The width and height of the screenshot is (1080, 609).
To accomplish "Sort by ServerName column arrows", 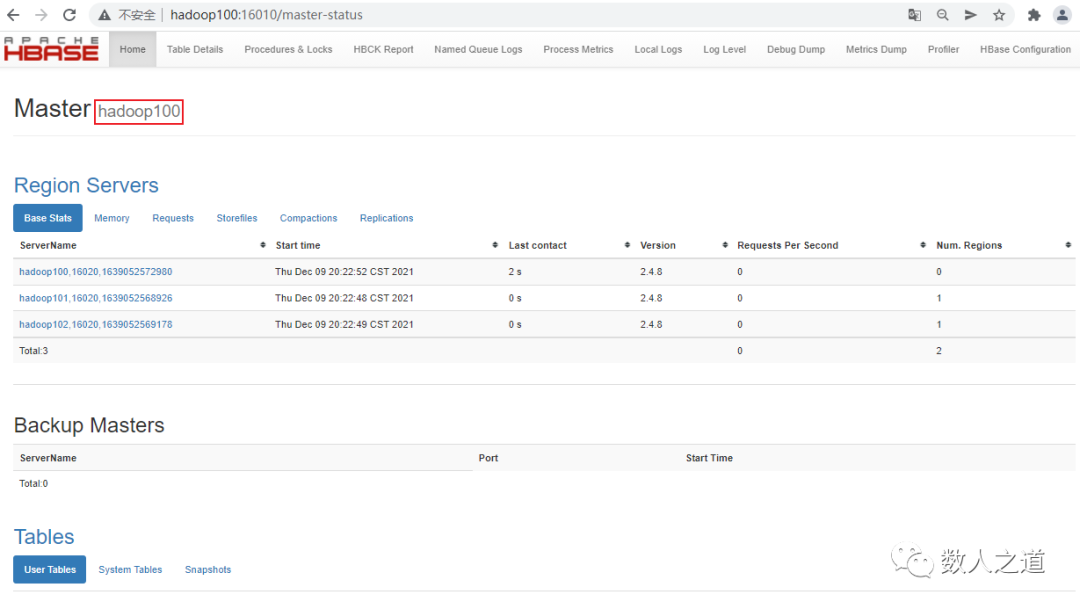I will [262, 245].
